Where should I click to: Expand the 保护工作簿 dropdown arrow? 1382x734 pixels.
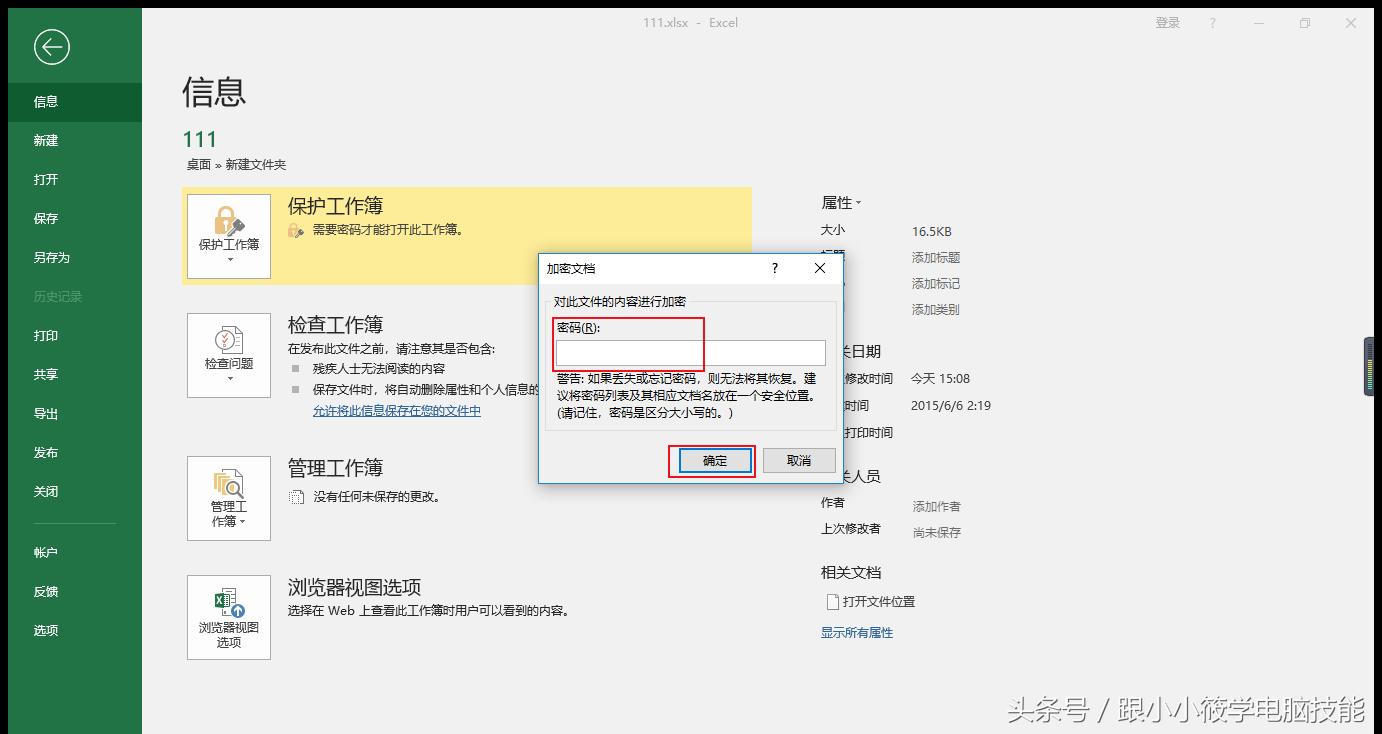tap(228, 258)
